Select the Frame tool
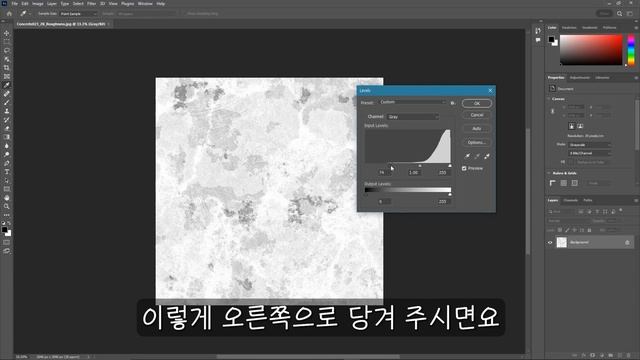Screen dimensions: 640x360 (7, 76)
